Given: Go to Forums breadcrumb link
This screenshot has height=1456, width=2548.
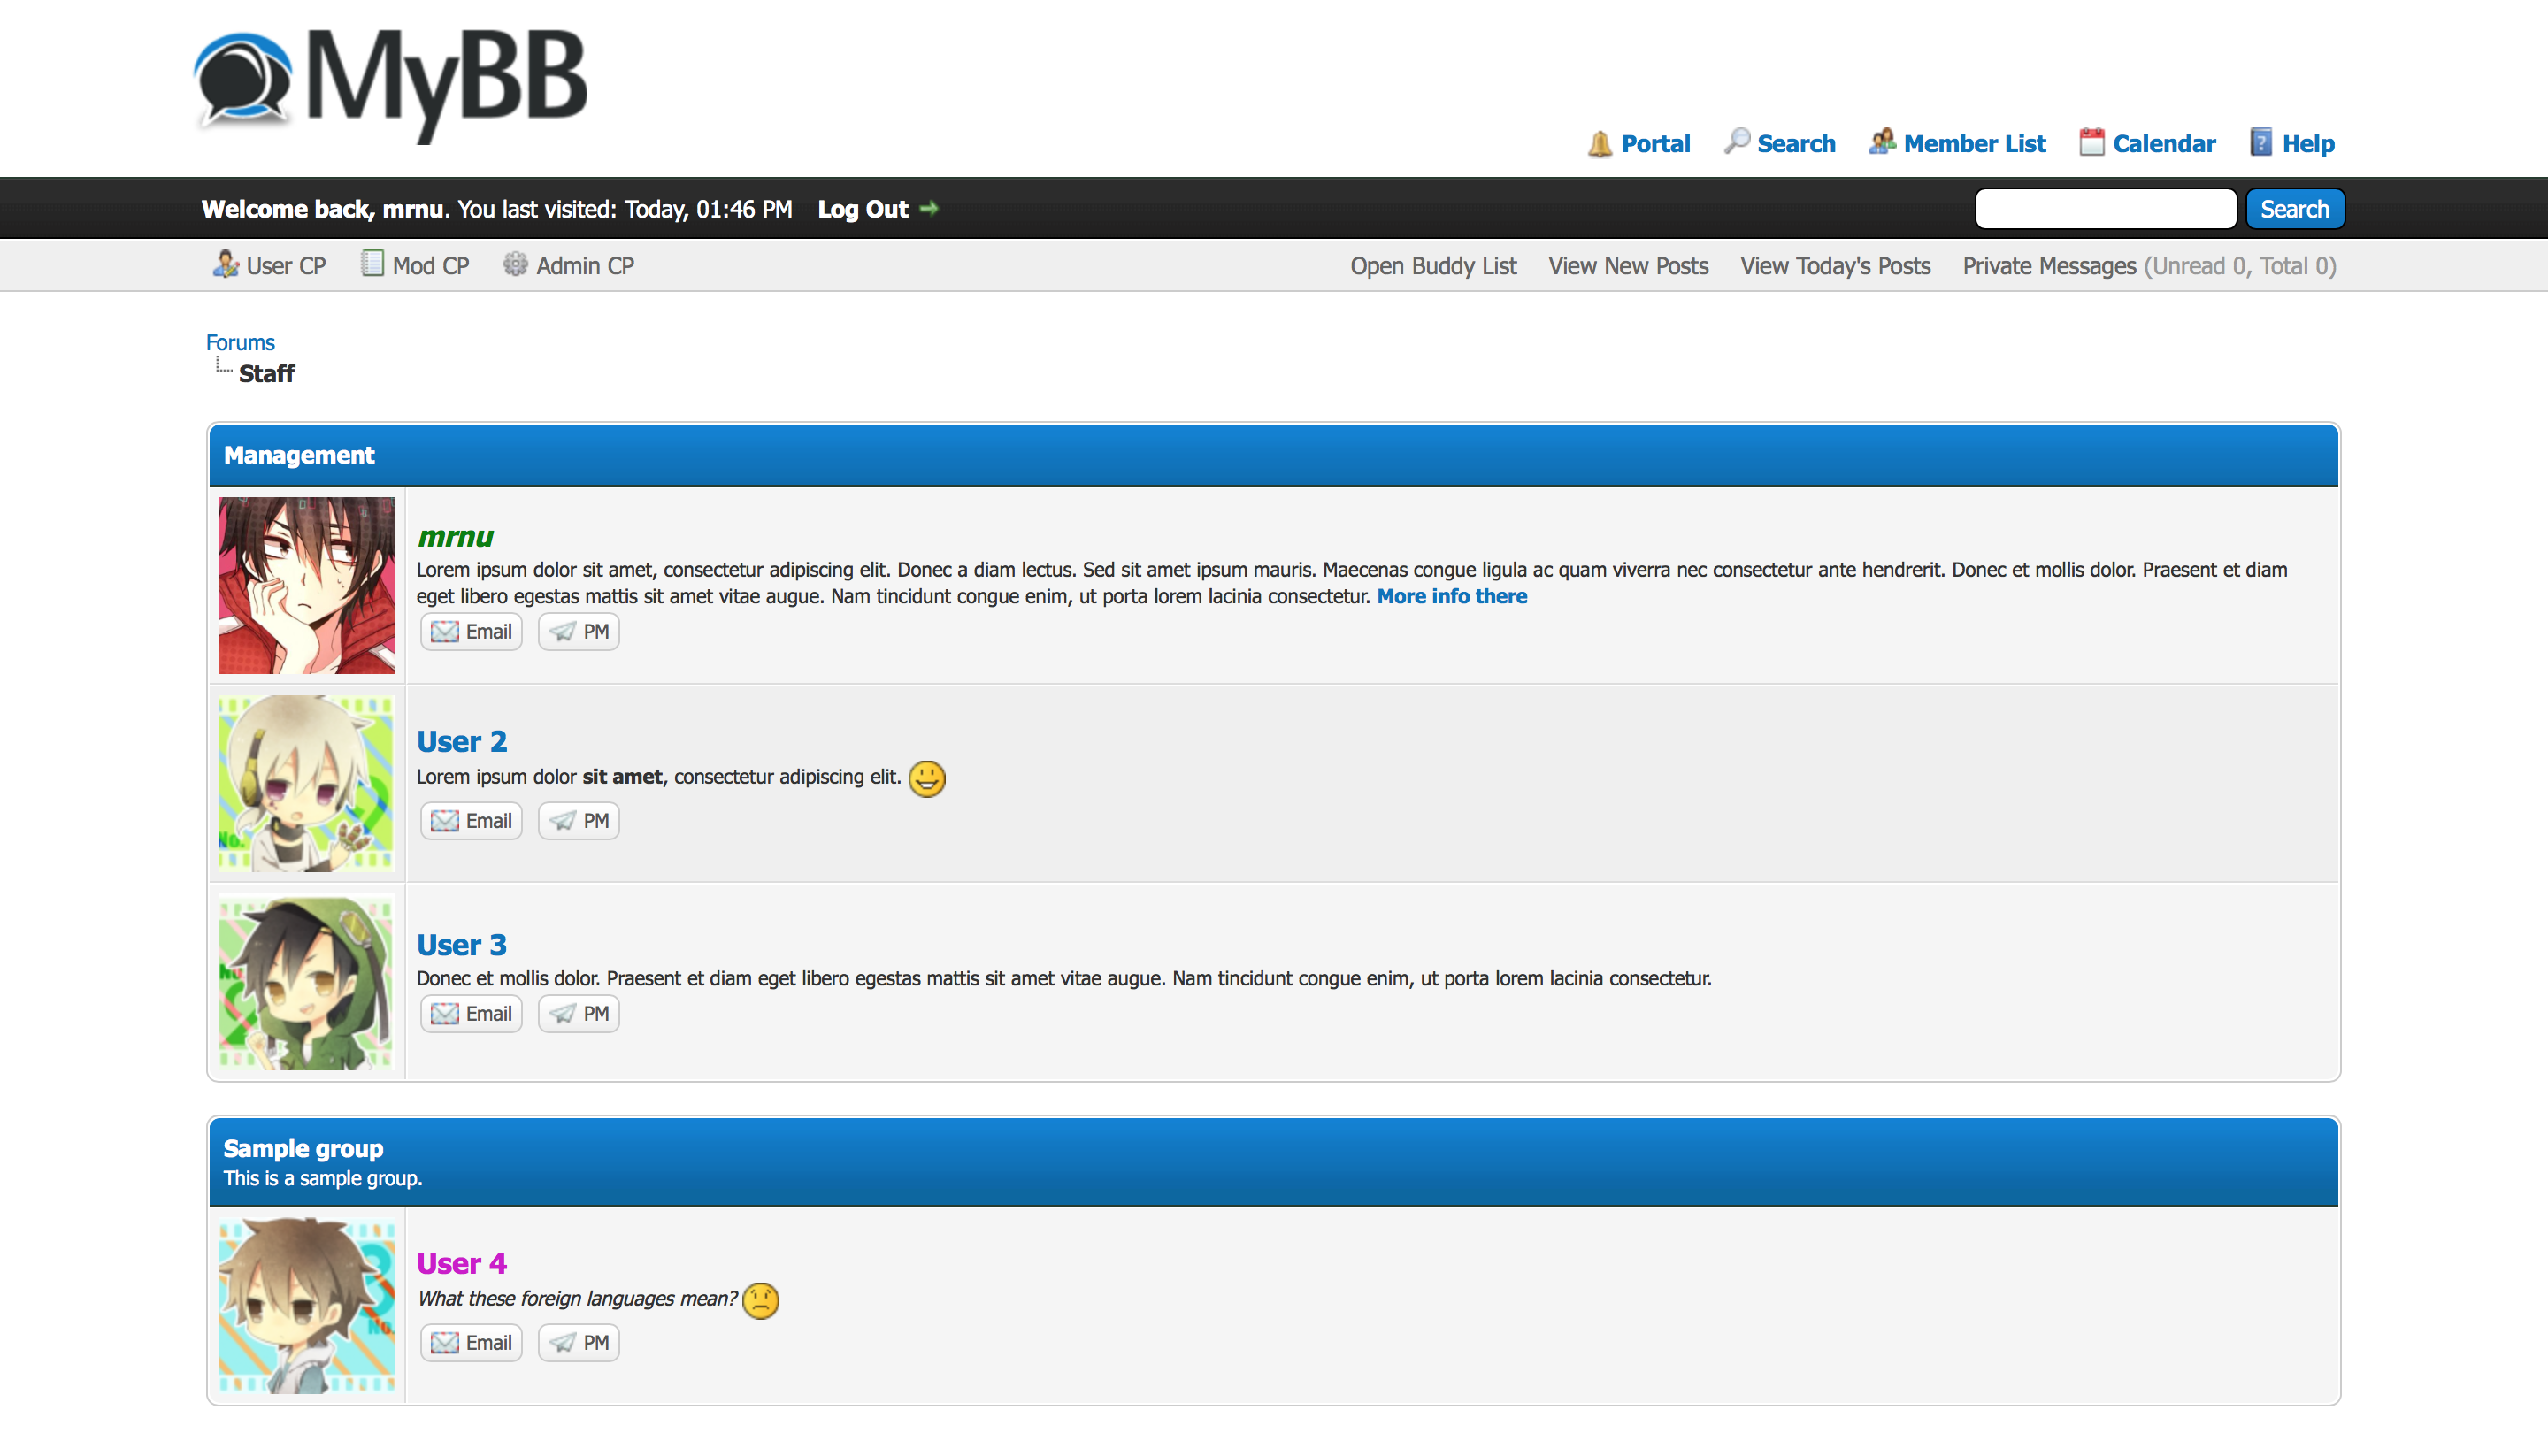Looking at the screenshot, I should point(240,342).
